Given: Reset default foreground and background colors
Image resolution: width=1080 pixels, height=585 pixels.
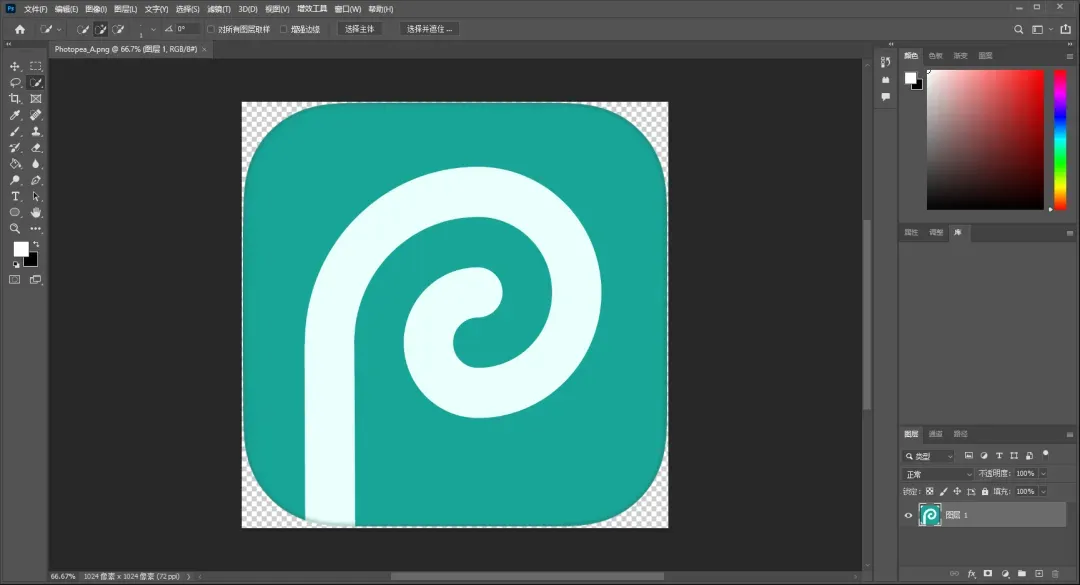Looking at the screenshot, I should pyautogui.click(x=16, y=264).
